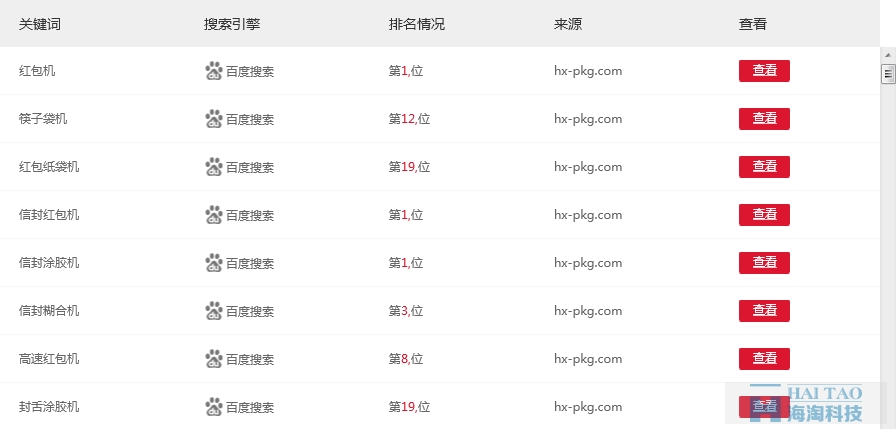Click the Baidu paw icon beside 红包机
896x429 pixels.
click(213, 71)
